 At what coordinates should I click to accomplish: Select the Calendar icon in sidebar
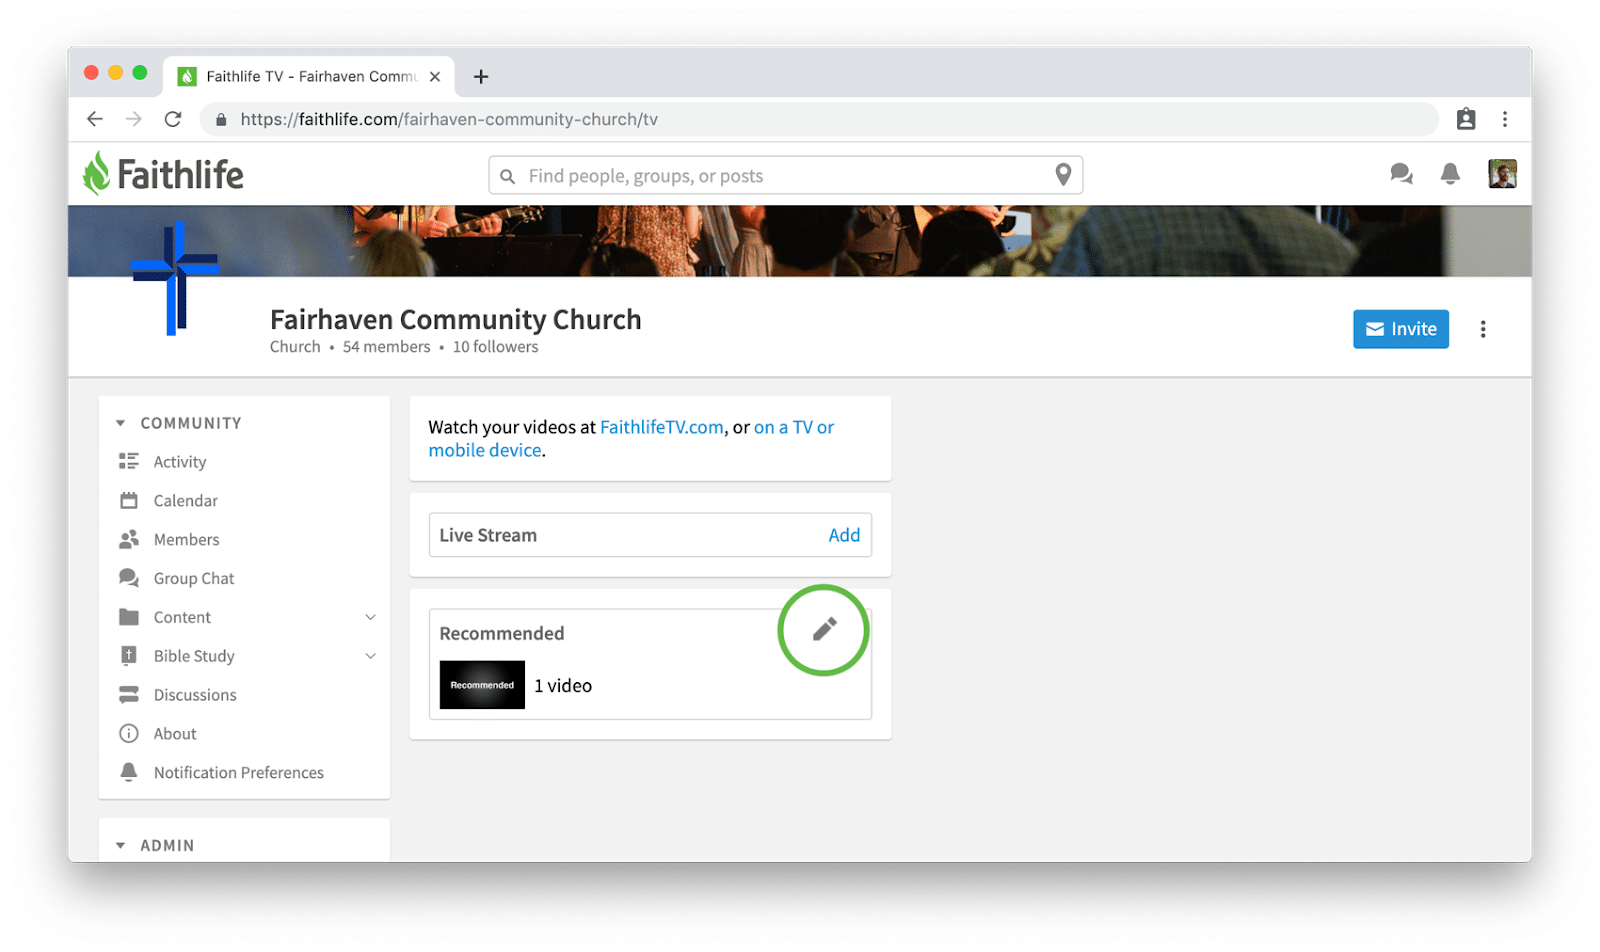129,500
